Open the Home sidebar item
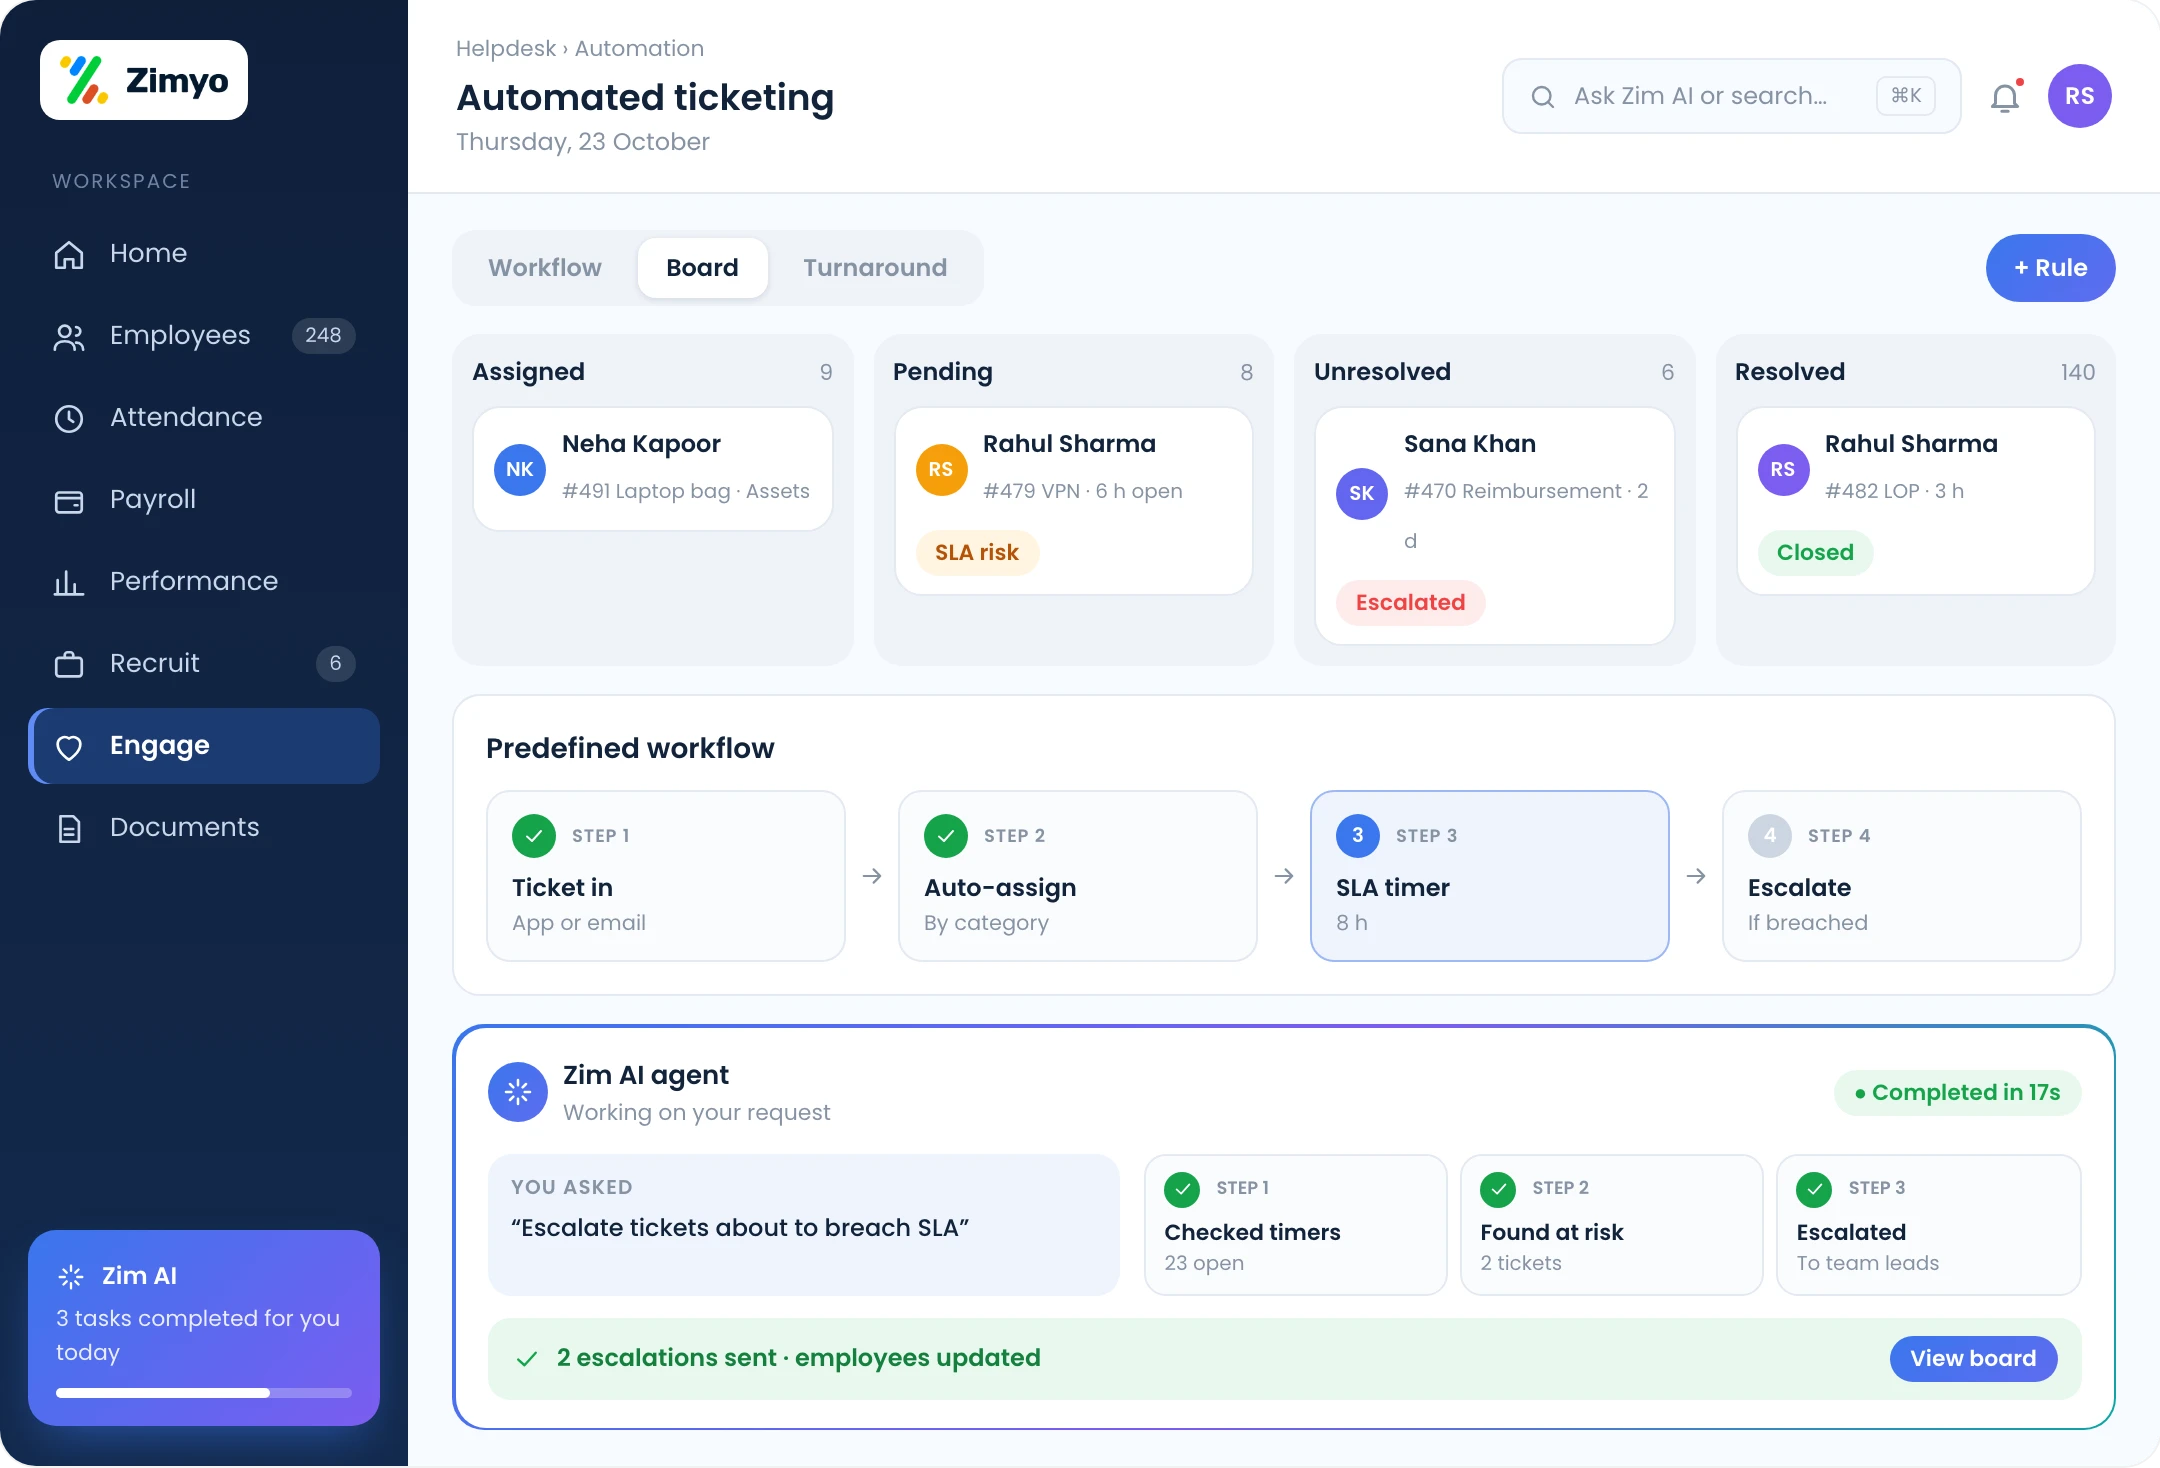Image resolution: width=2160 pixels, height=1468 pixels. (204, 253)
